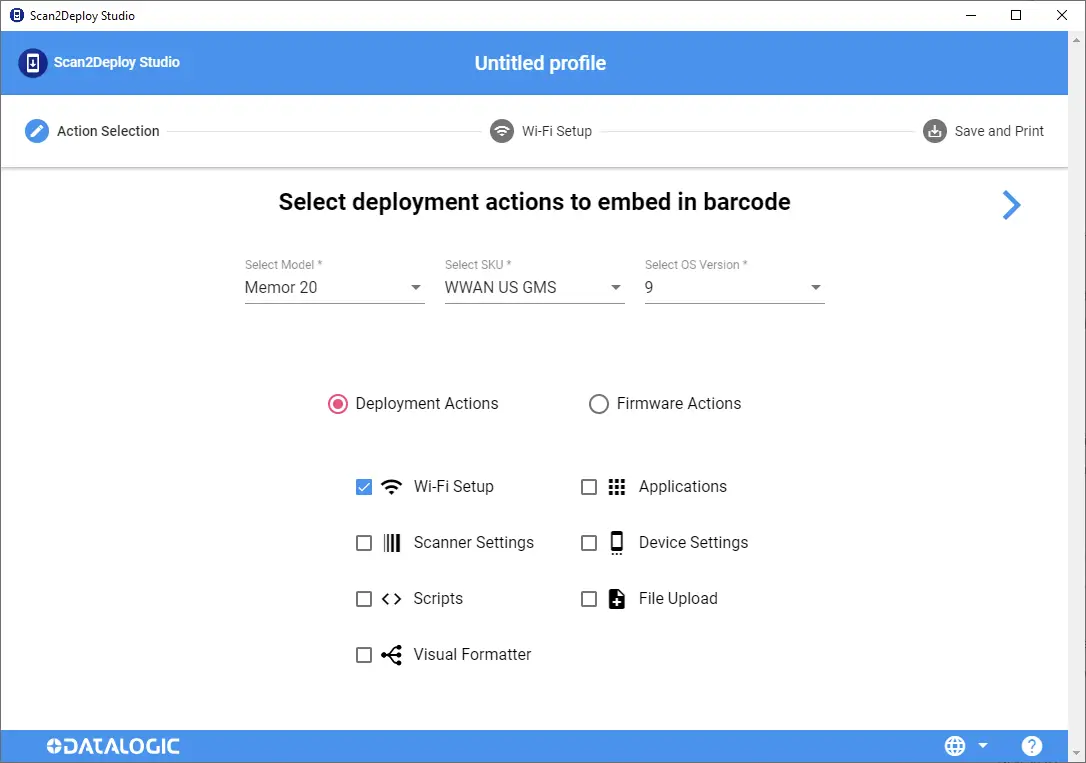
Task: Go to next step with right chevron
Action: pos(1011,205)
